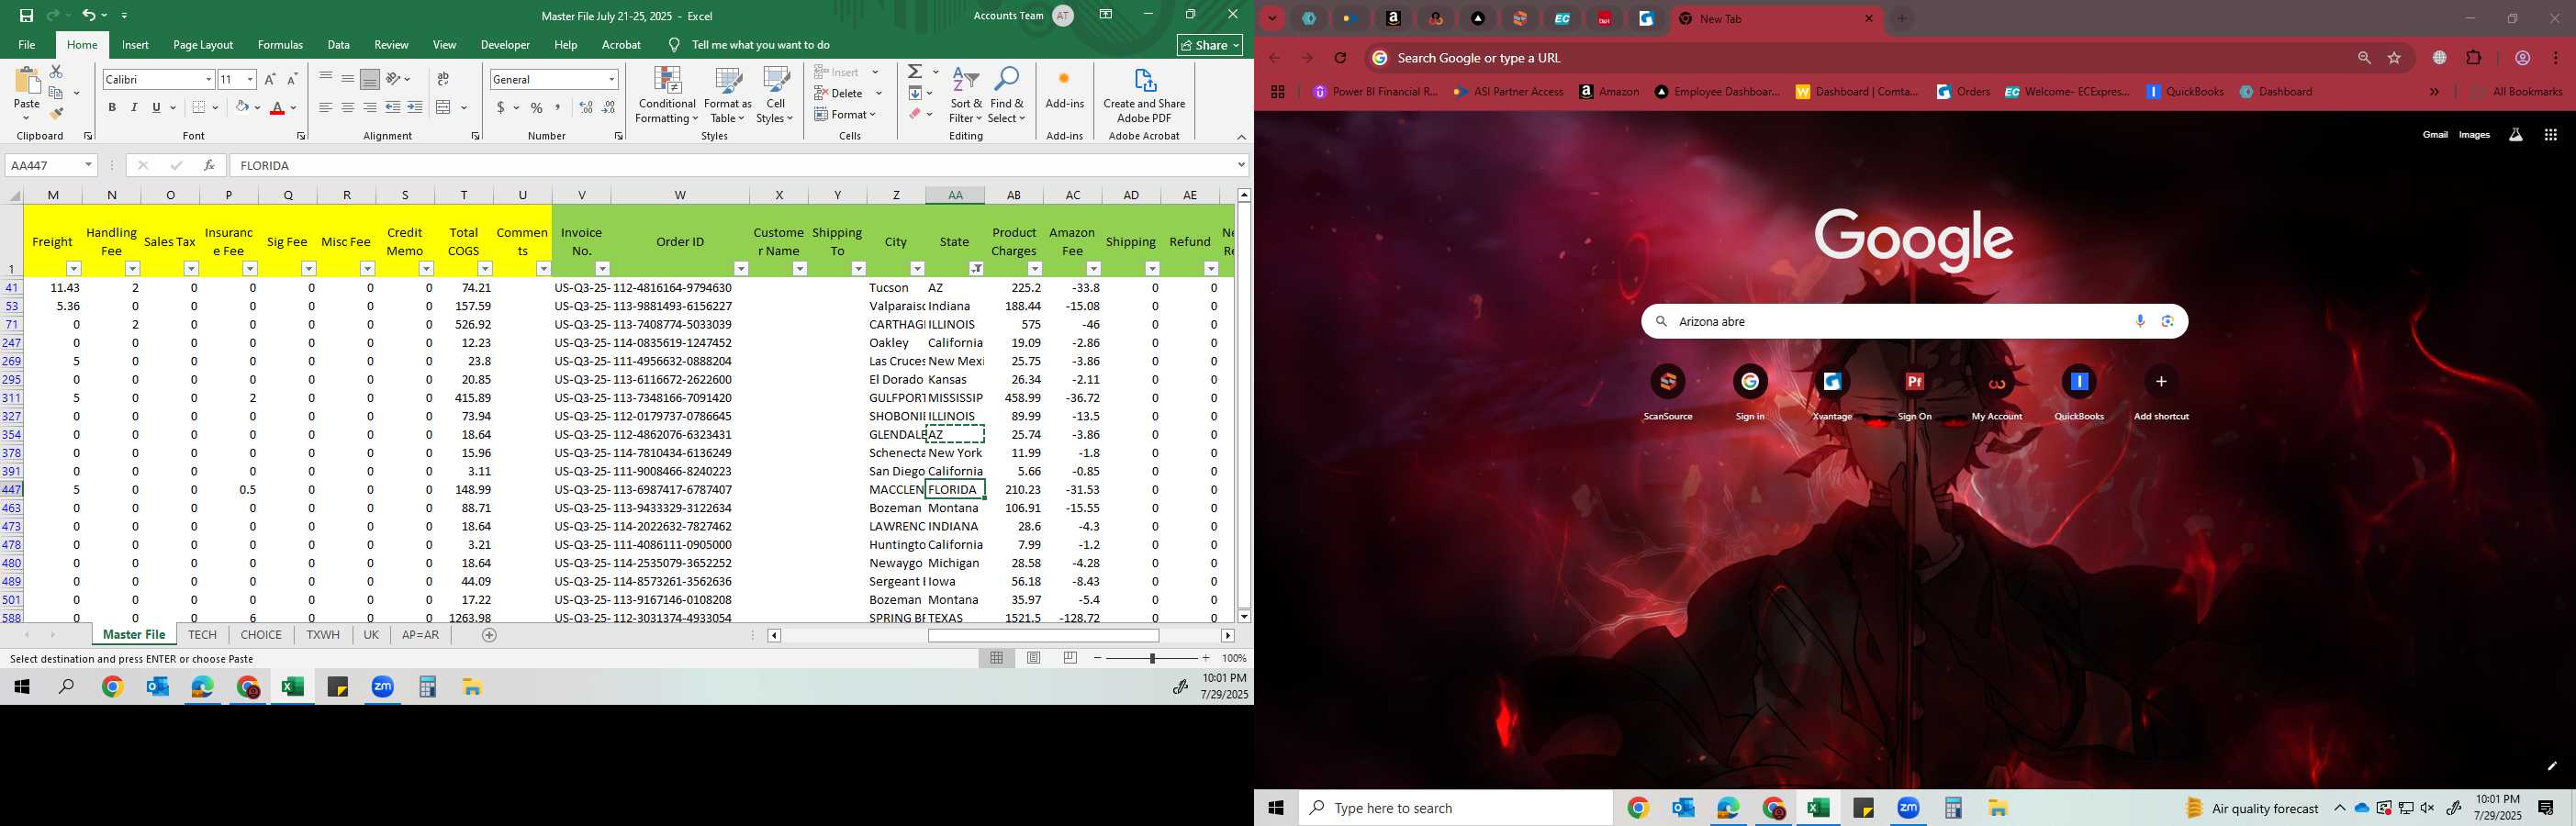This screenshot has height=826, width=2576.
Task: Open the General number format dropdown
Action: point(611,79)
